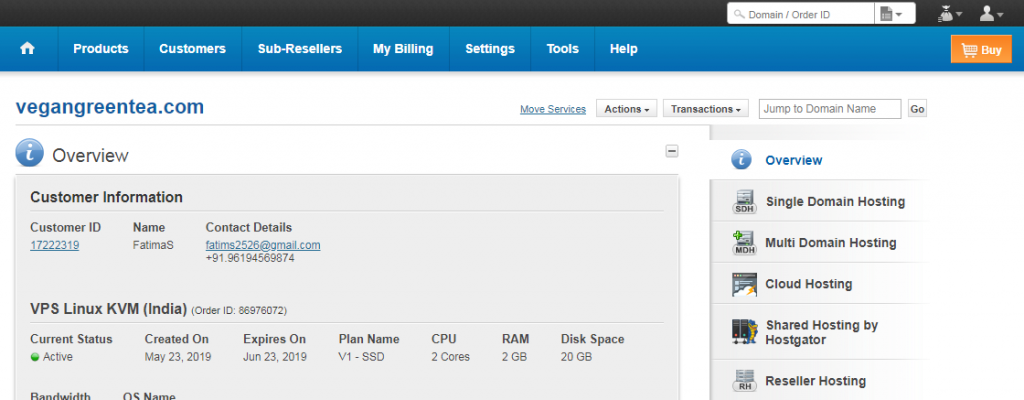Click the Go button
Image resolution: width=1024 pixels, height=400 pixels.
[917, 109]
